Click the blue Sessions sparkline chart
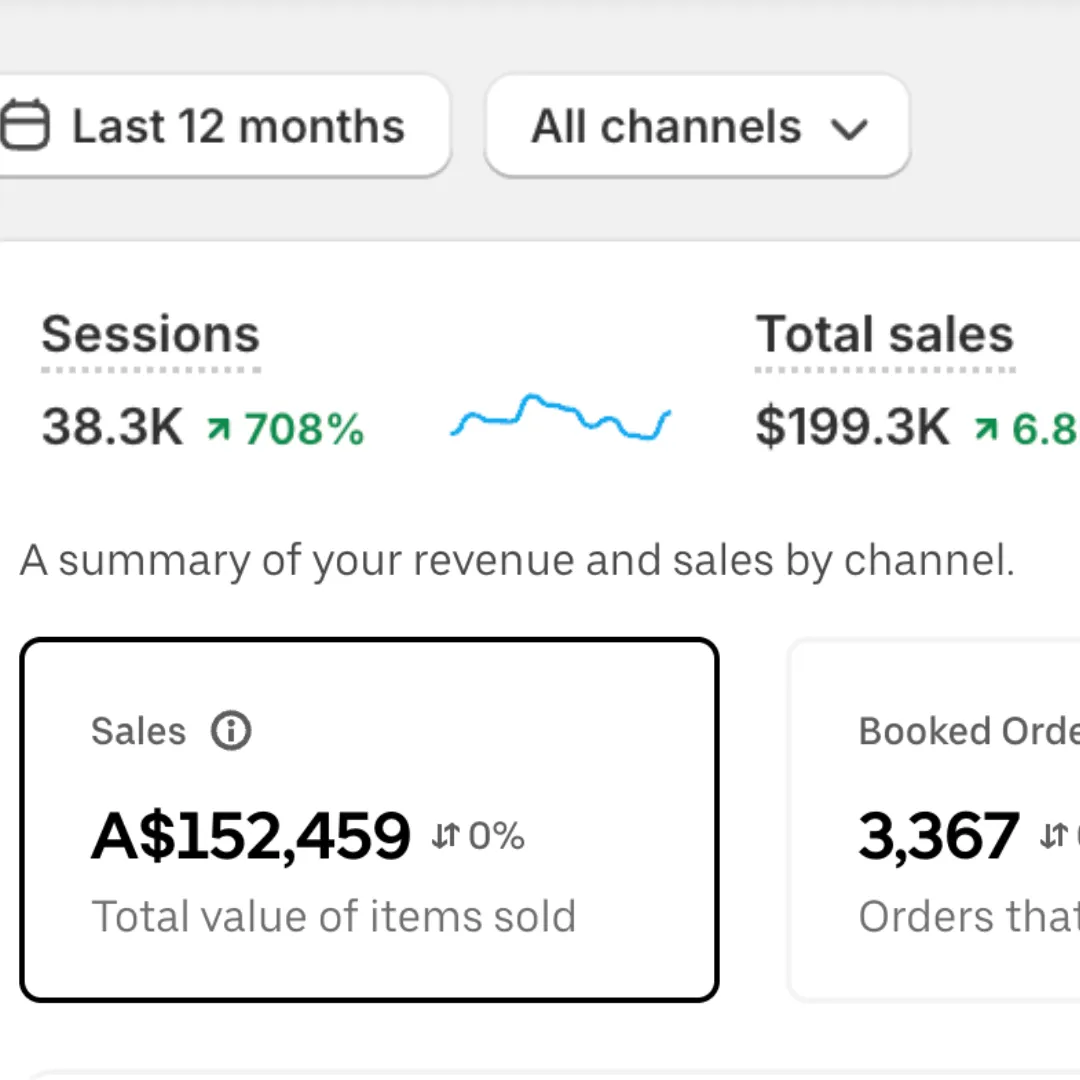This screenshot has height=1080, width=1080. 560,417
